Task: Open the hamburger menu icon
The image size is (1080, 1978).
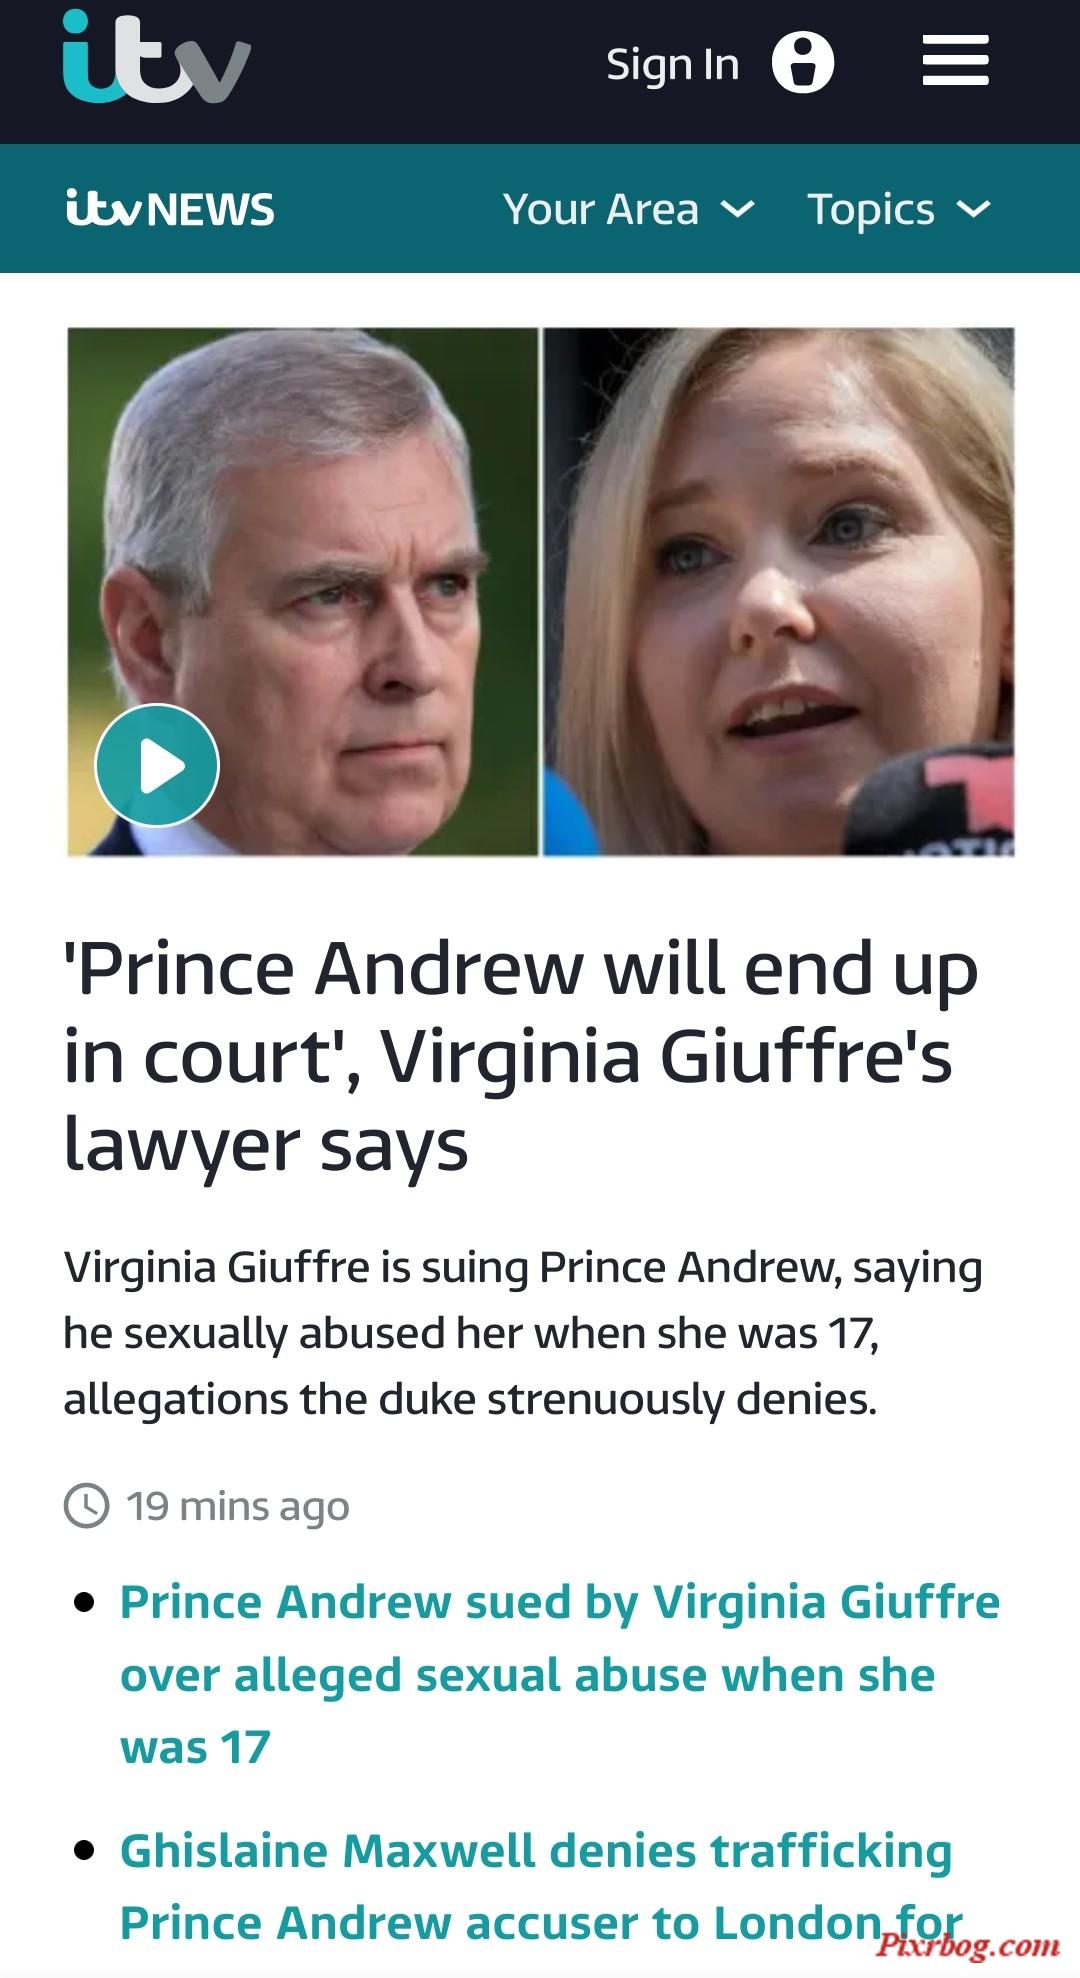Action: [x=955, y=61]
